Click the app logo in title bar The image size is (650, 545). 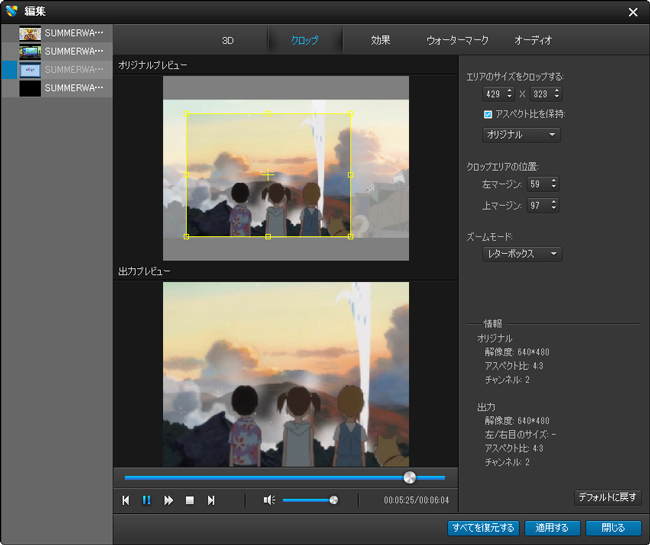[11, 11]
